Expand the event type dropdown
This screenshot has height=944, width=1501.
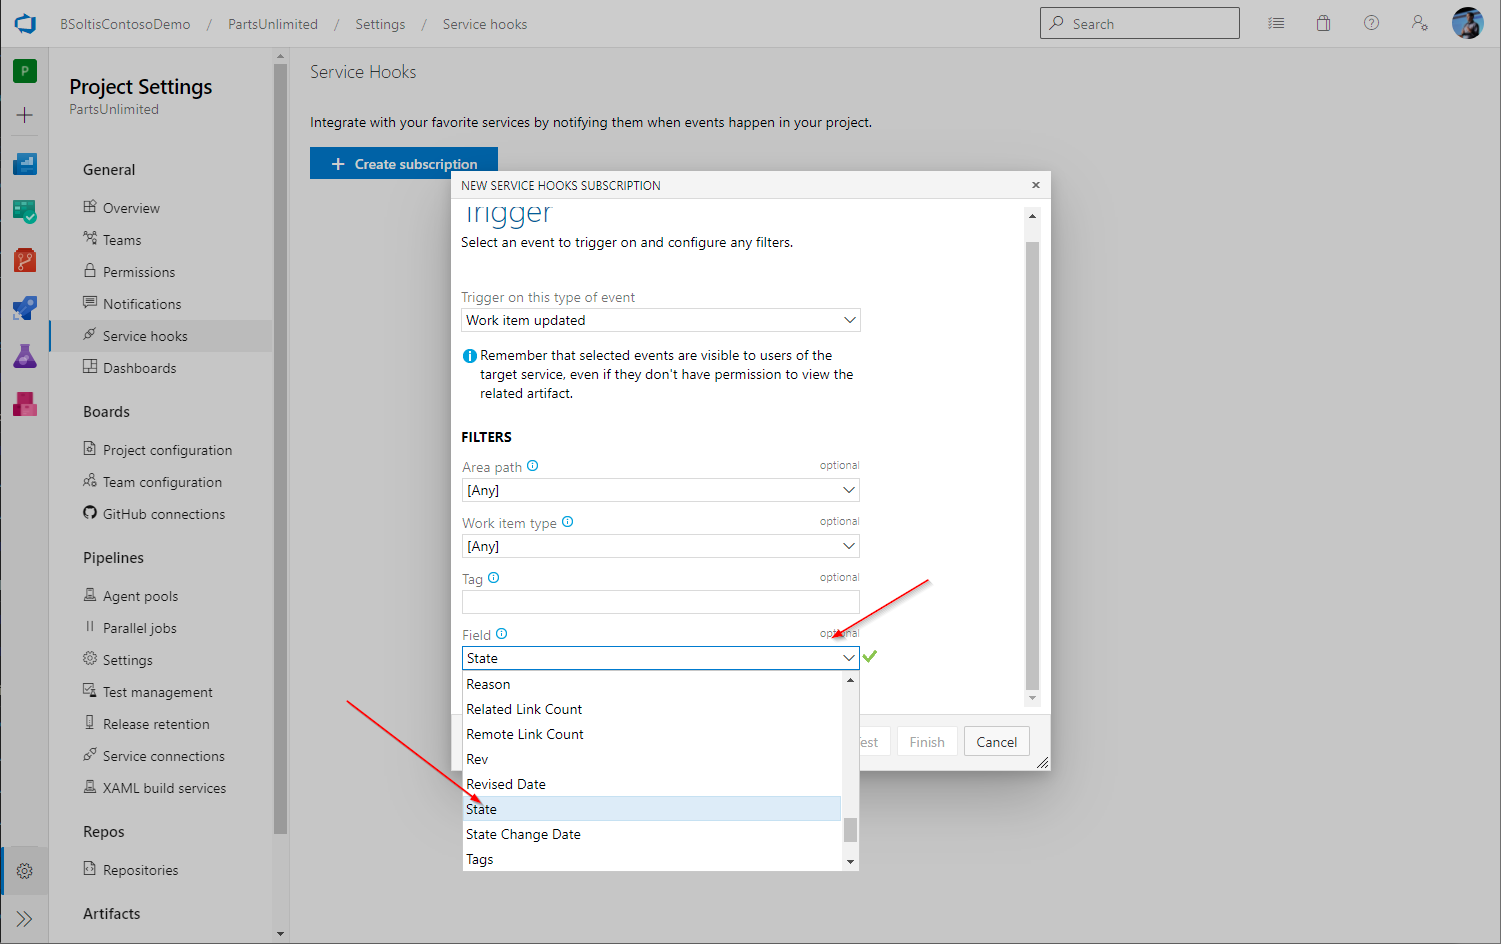(660, 320)
